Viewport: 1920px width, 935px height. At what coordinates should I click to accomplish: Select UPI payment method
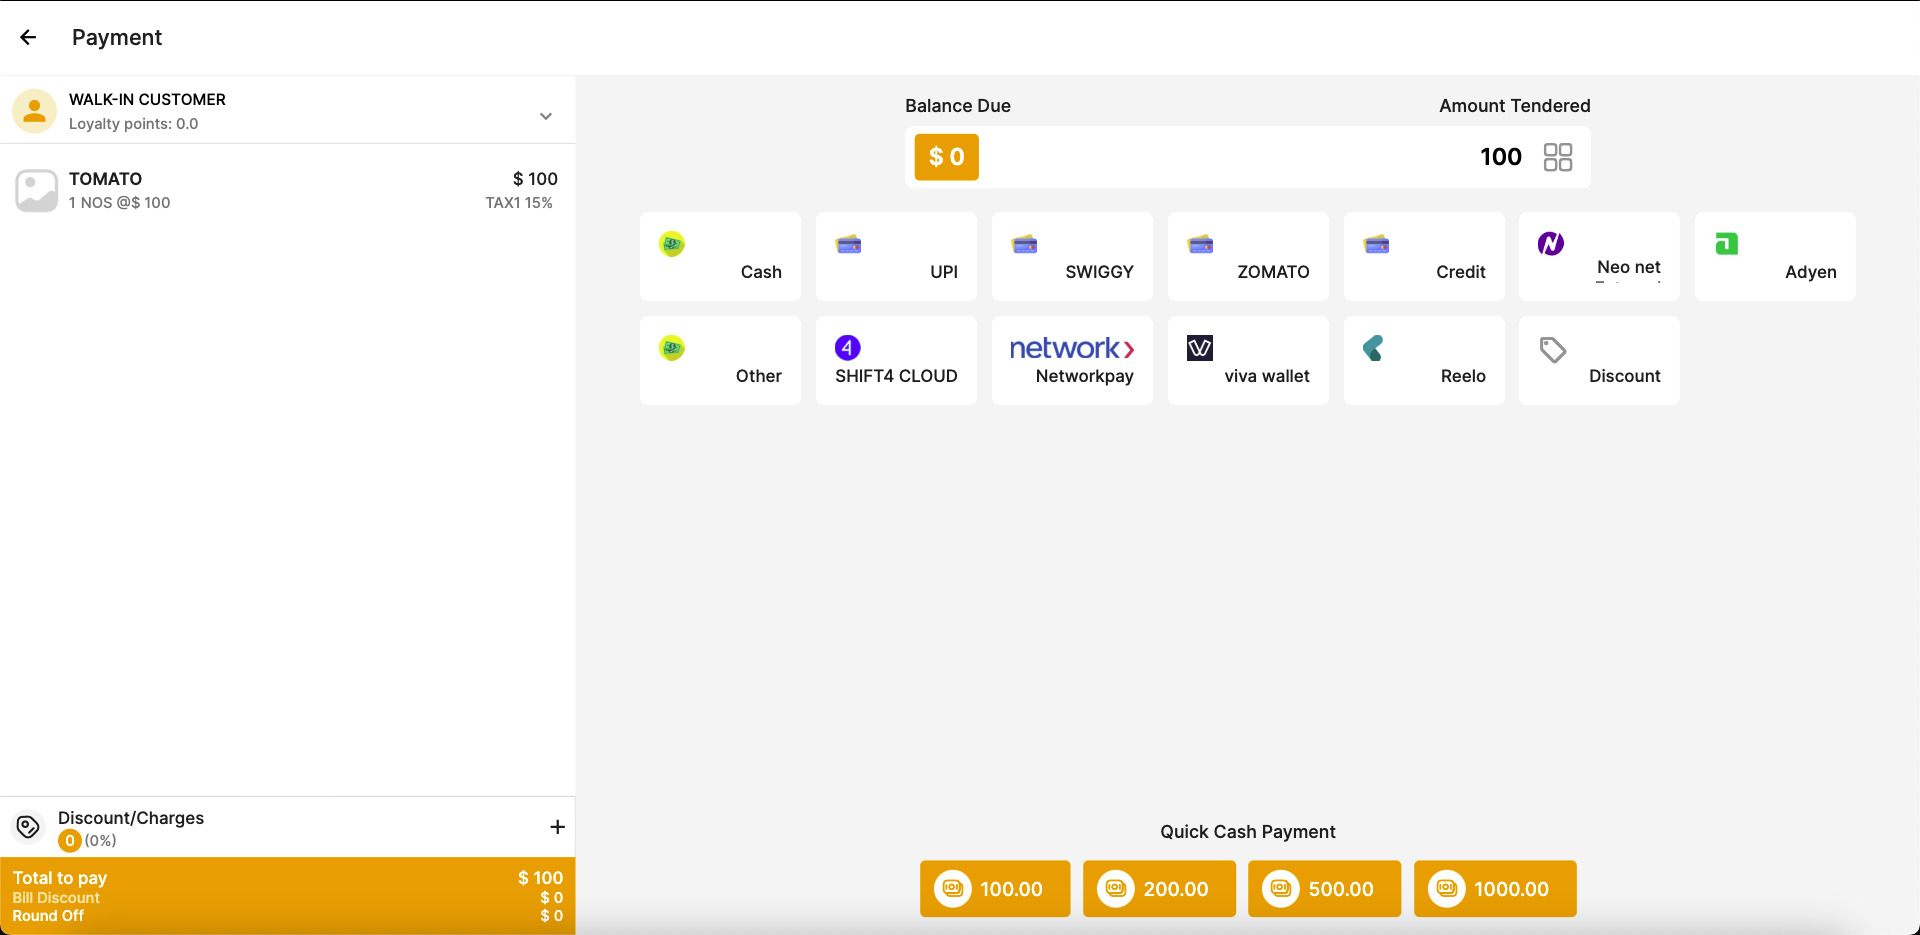896,256
